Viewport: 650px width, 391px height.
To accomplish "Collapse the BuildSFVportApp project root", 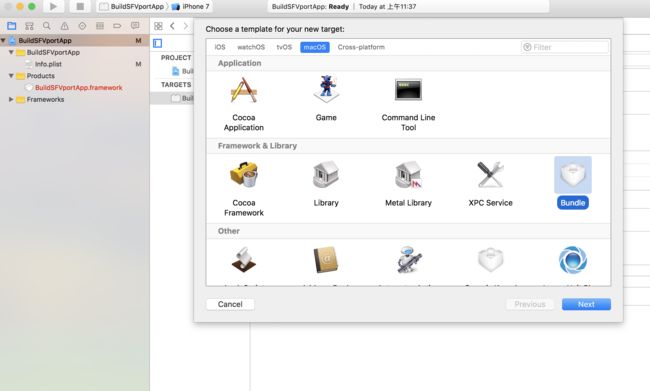I will [3, 41].
